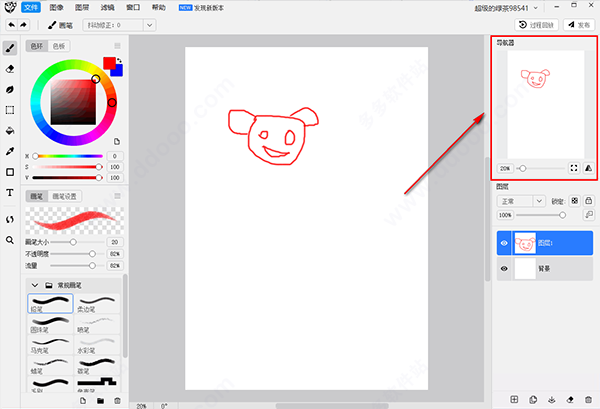Click the undo arrow in top toolbar
Viewport: 600px width, 409px height.
[10, 23]
